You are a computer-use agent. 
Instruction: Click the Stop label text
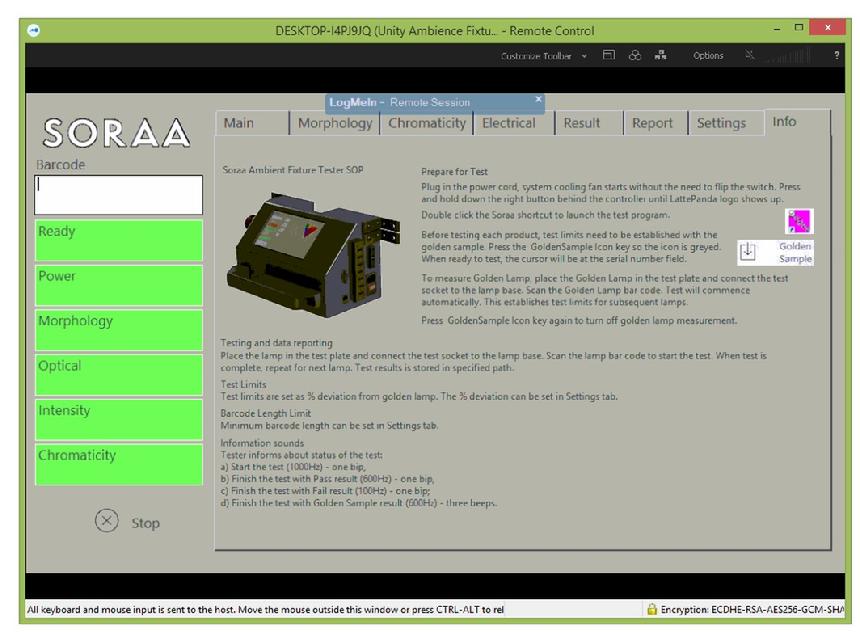coord(145,523)
